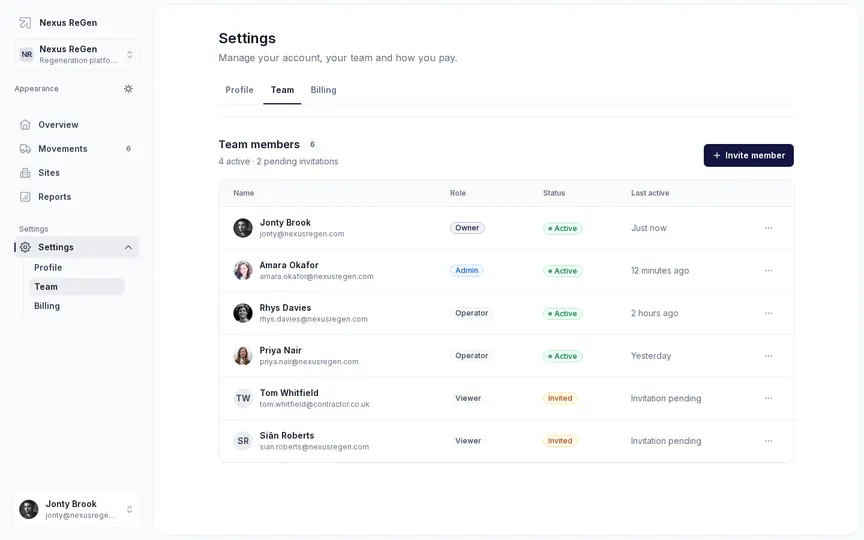This screenshot has height=540, width=864.
Task: Open row actions for Siân Roberts
Action: 768,441
